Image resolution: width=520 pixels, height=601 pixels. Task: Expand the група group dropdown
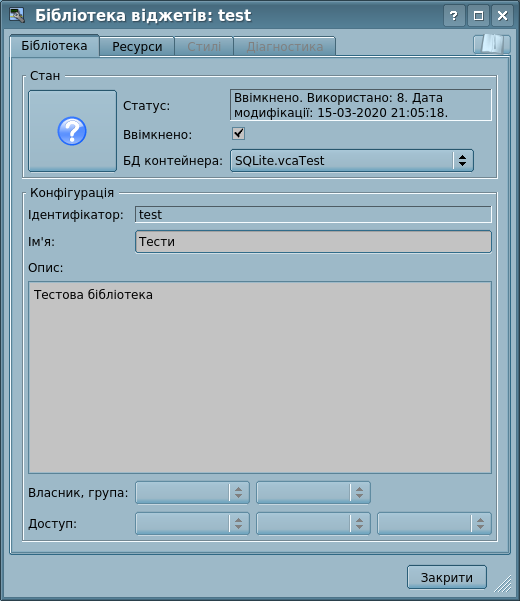tap(313, 493)
